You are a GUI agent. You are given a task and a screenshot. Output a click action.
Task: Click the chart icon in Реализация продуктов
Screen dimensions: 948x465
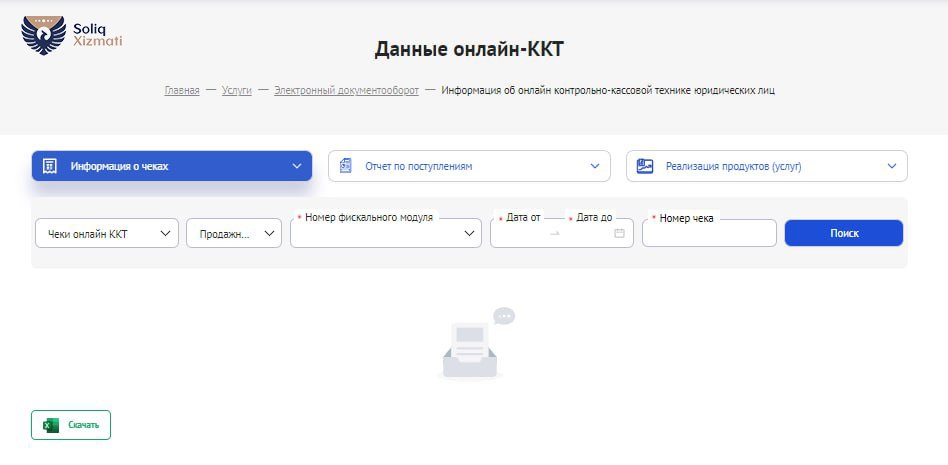click(x=645, y=166)
